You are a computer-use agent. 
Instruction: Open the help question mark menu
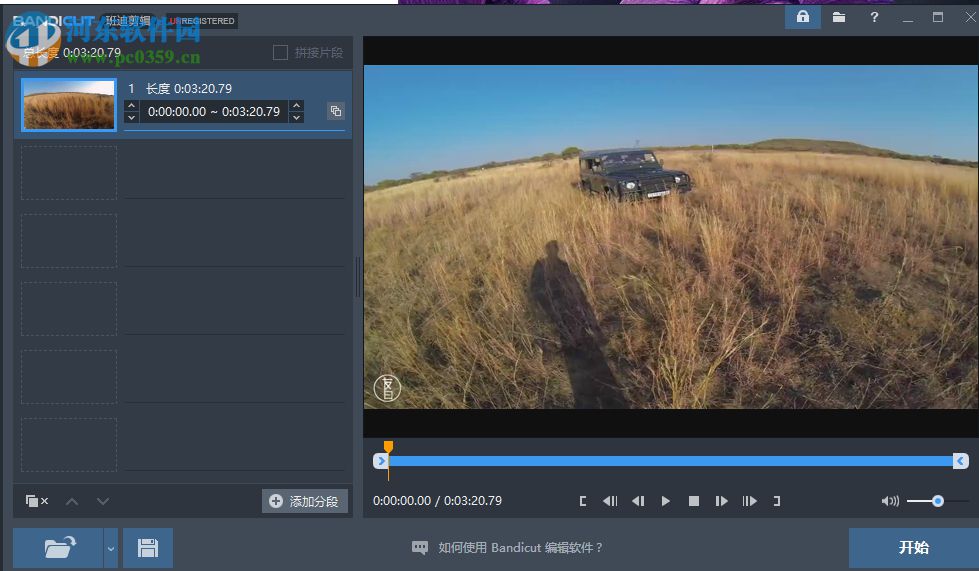pos(874,17)
